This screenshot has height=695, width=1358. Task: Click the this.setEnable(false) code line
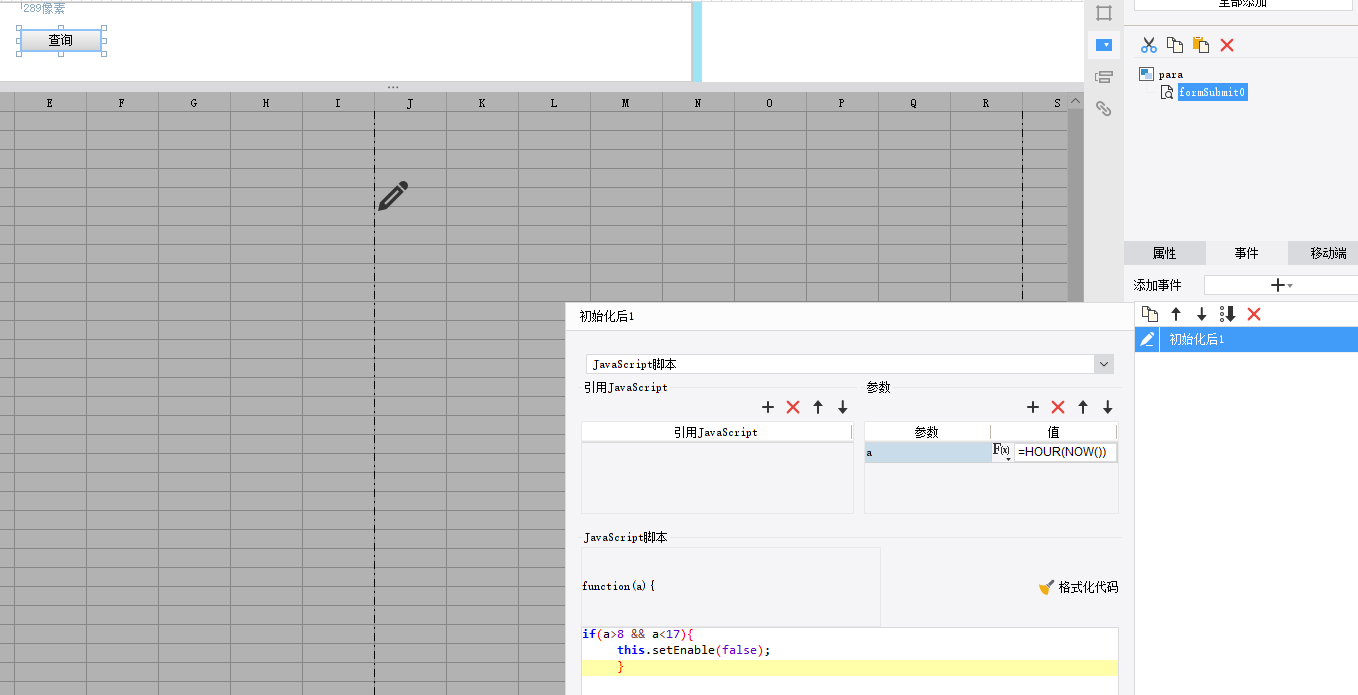694,650
